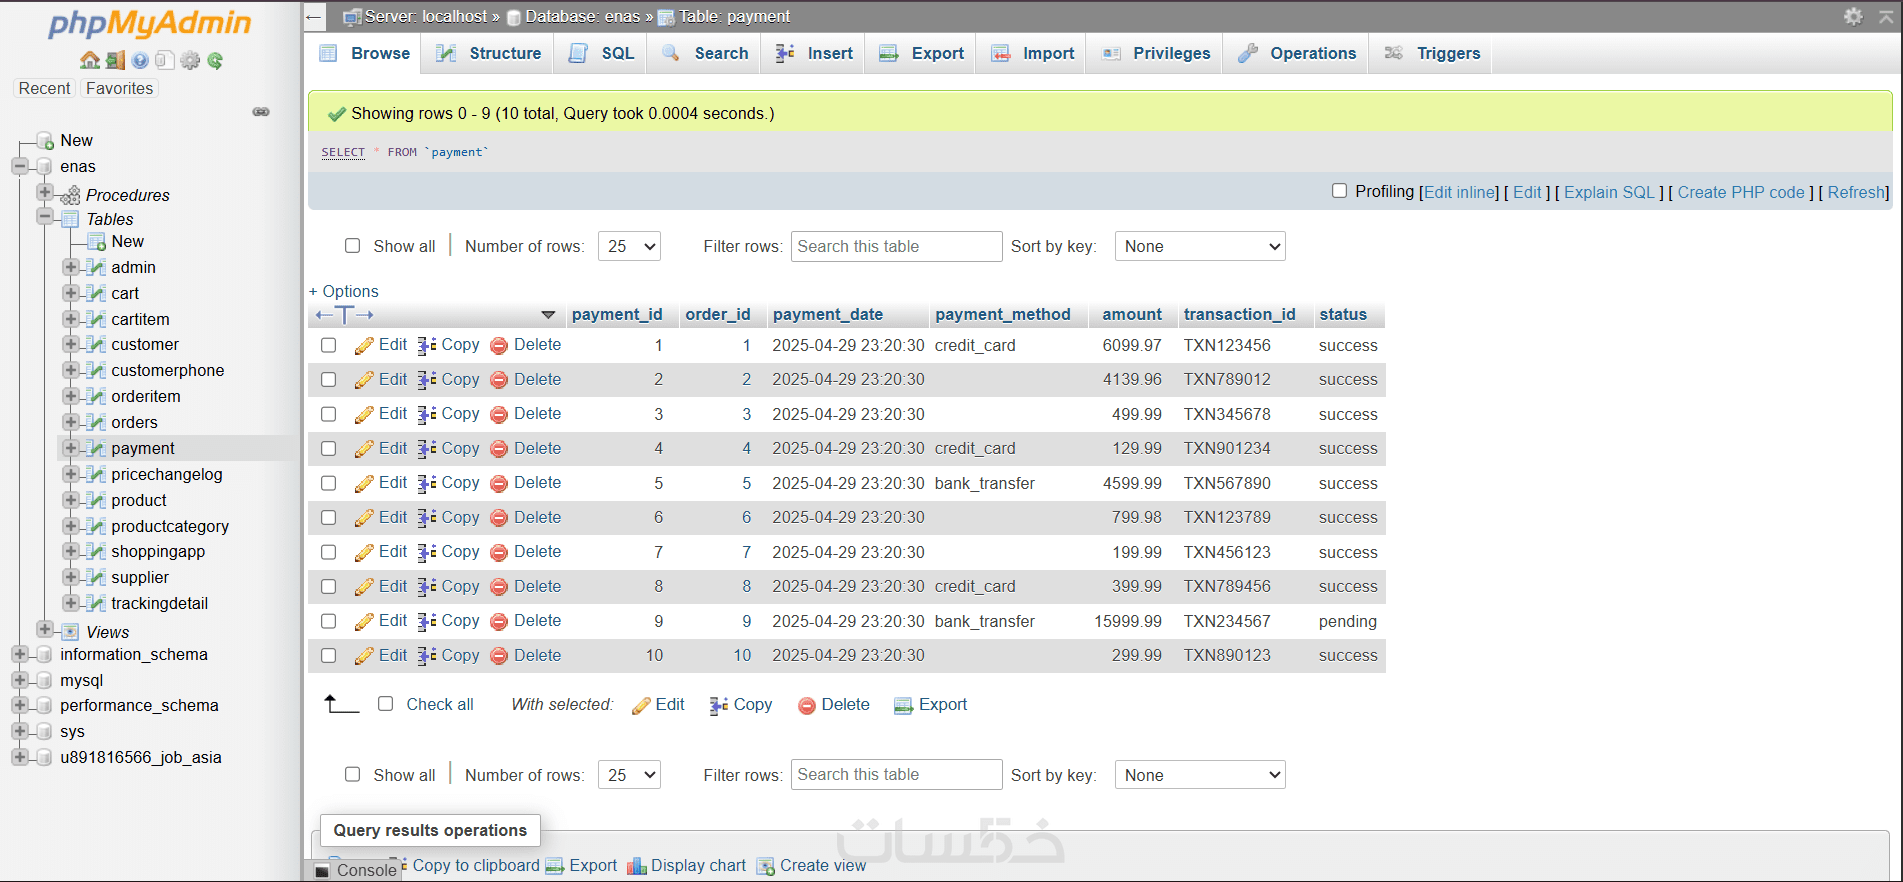Screen dimensions: 1903x882
Task: Go to phpMyAdmin Home via house icon
Action: click(x=90, y=60)
